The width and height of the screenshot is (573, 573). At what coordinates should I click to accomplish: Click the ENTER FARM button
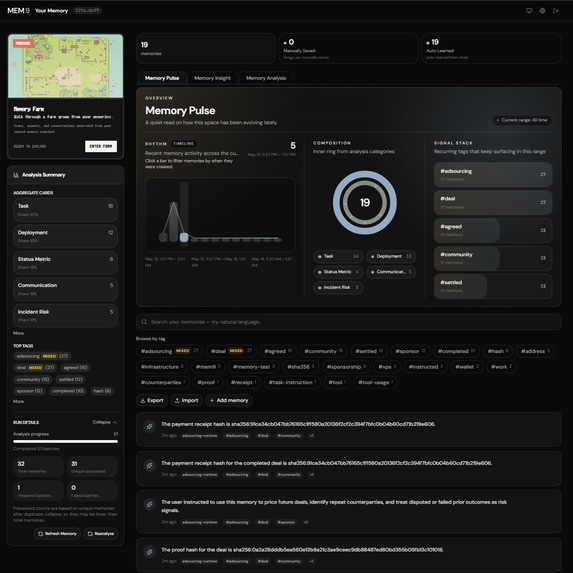tap(101, 146)
